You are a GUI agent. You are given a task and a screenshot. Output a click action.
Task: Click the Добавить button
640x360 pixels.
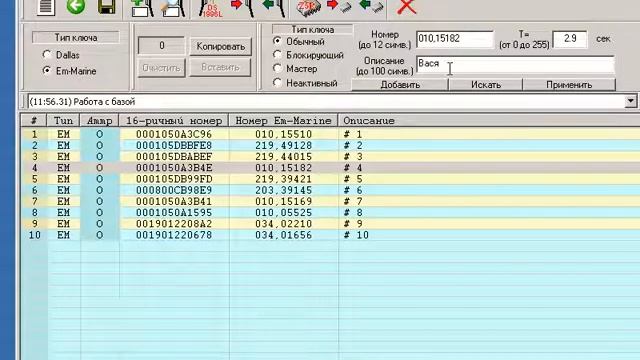click(x=400, y=84)
